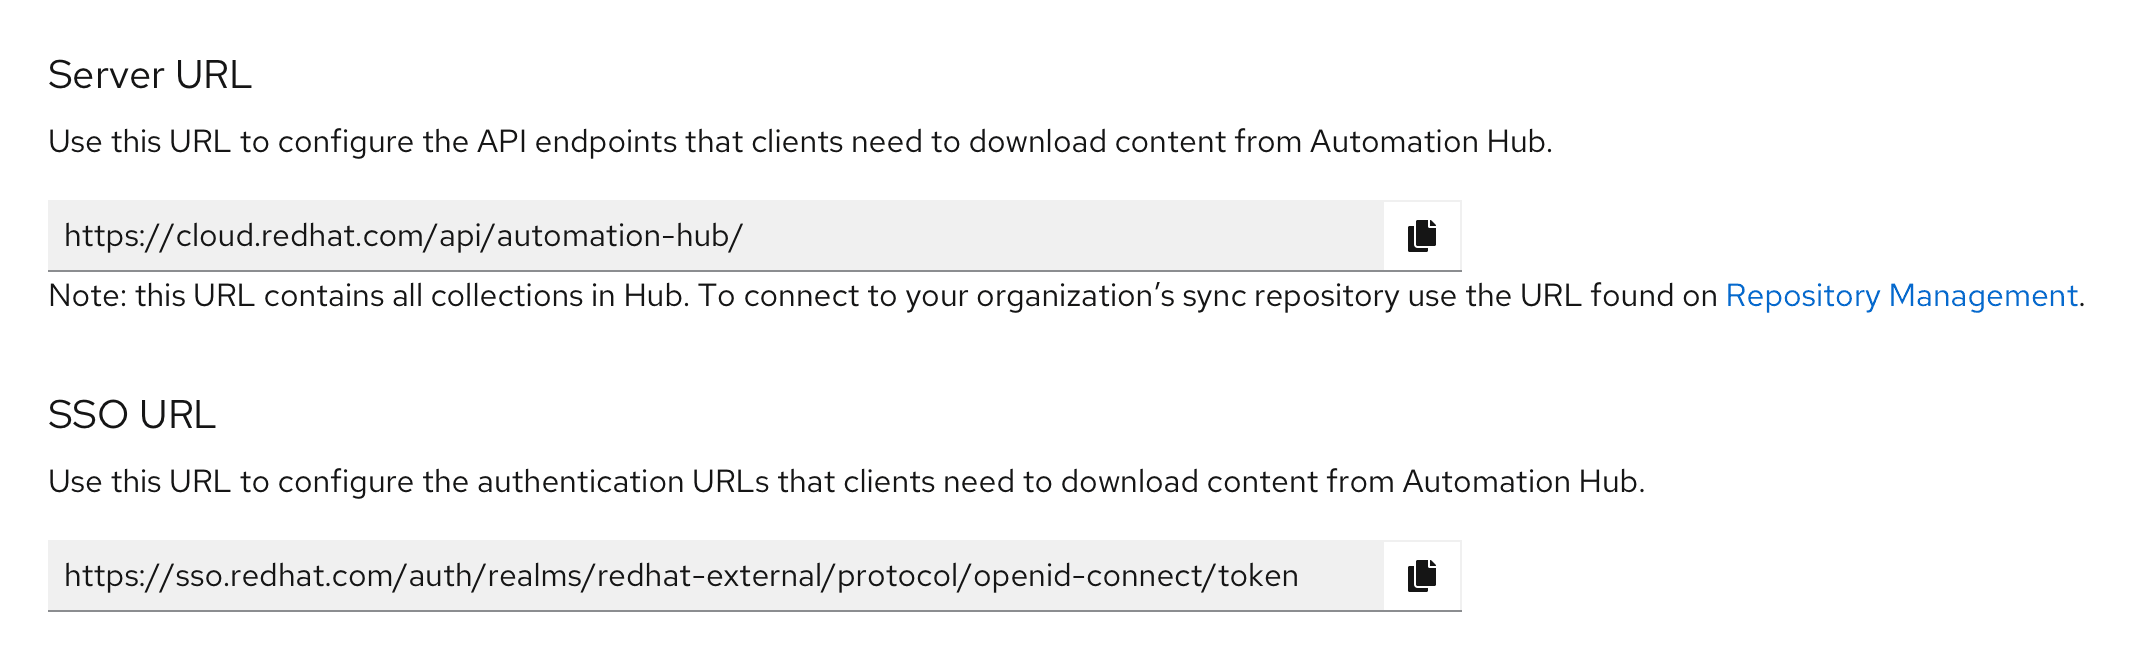Image resolution: width=2134 pixels, height=660 pixels.
Task: Click the word "Note:" under the Server URL field
Action: 88,296
